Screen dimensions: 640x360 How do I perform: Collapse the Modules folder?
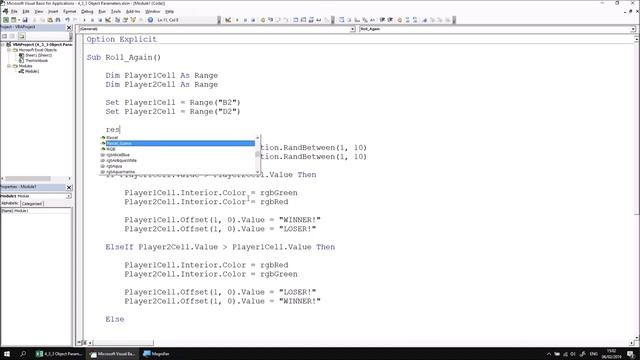pyautogui.click(x=9, y=66)
